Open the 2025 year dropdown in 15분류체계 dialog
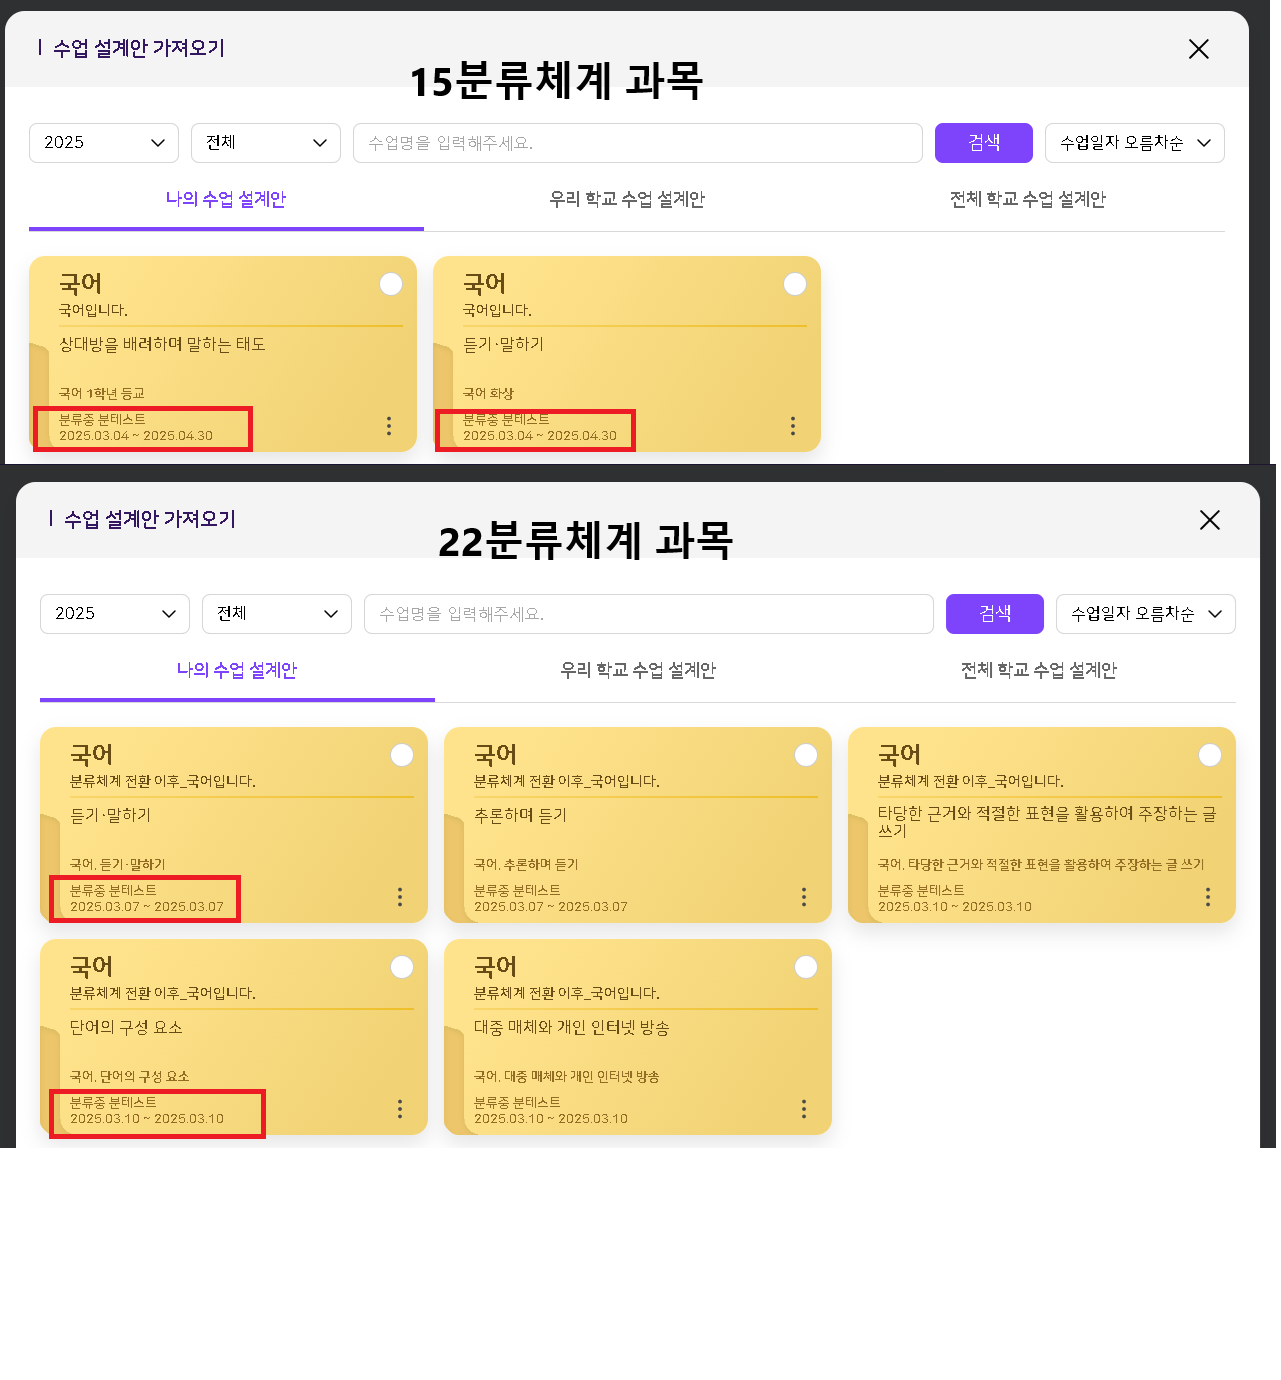 tap(104, 143)
